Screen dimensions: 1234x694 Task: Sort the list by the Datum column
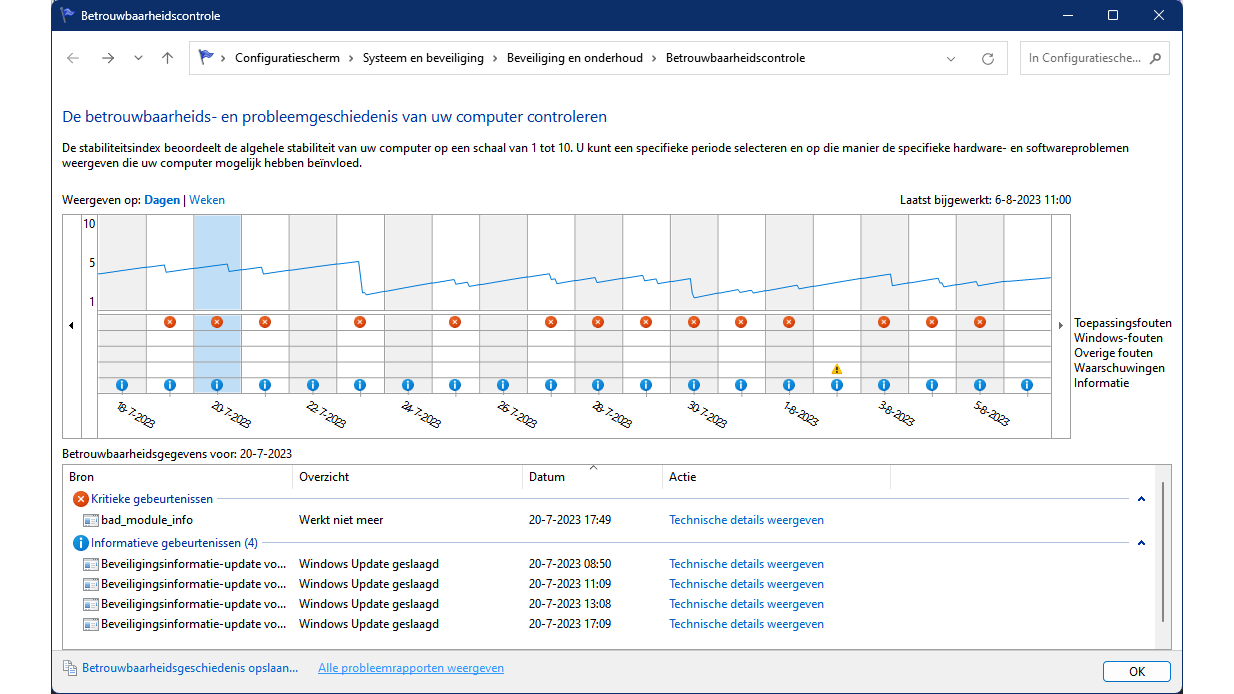point(592,477)
